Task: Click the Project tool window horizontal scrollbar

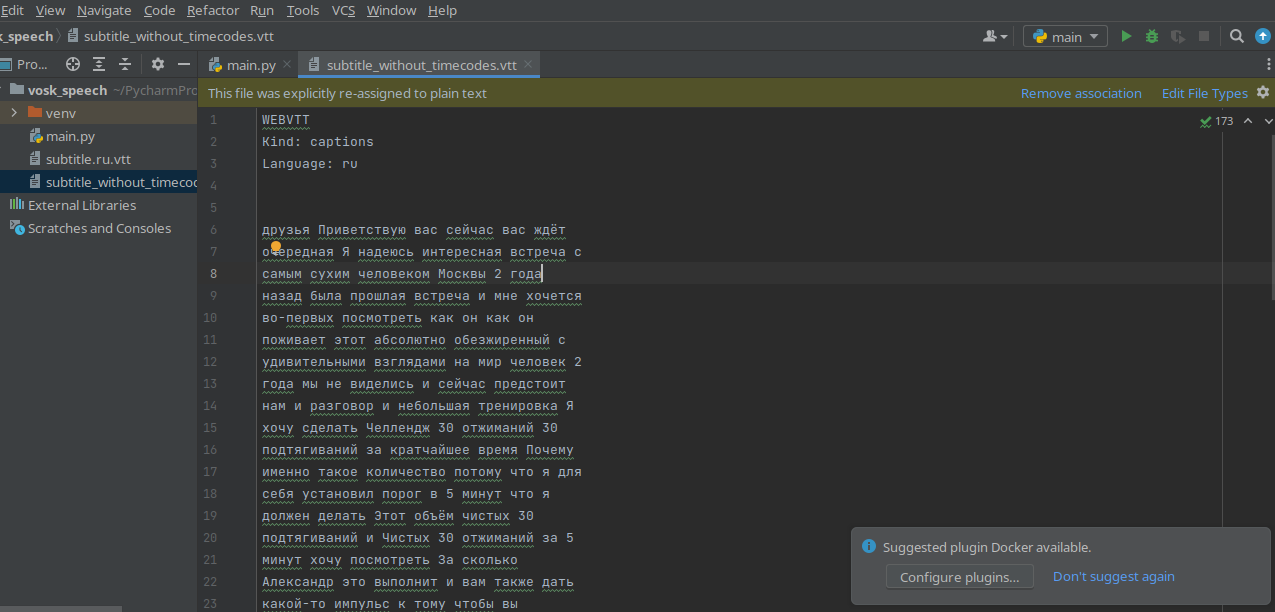Action: coord(60,608)
